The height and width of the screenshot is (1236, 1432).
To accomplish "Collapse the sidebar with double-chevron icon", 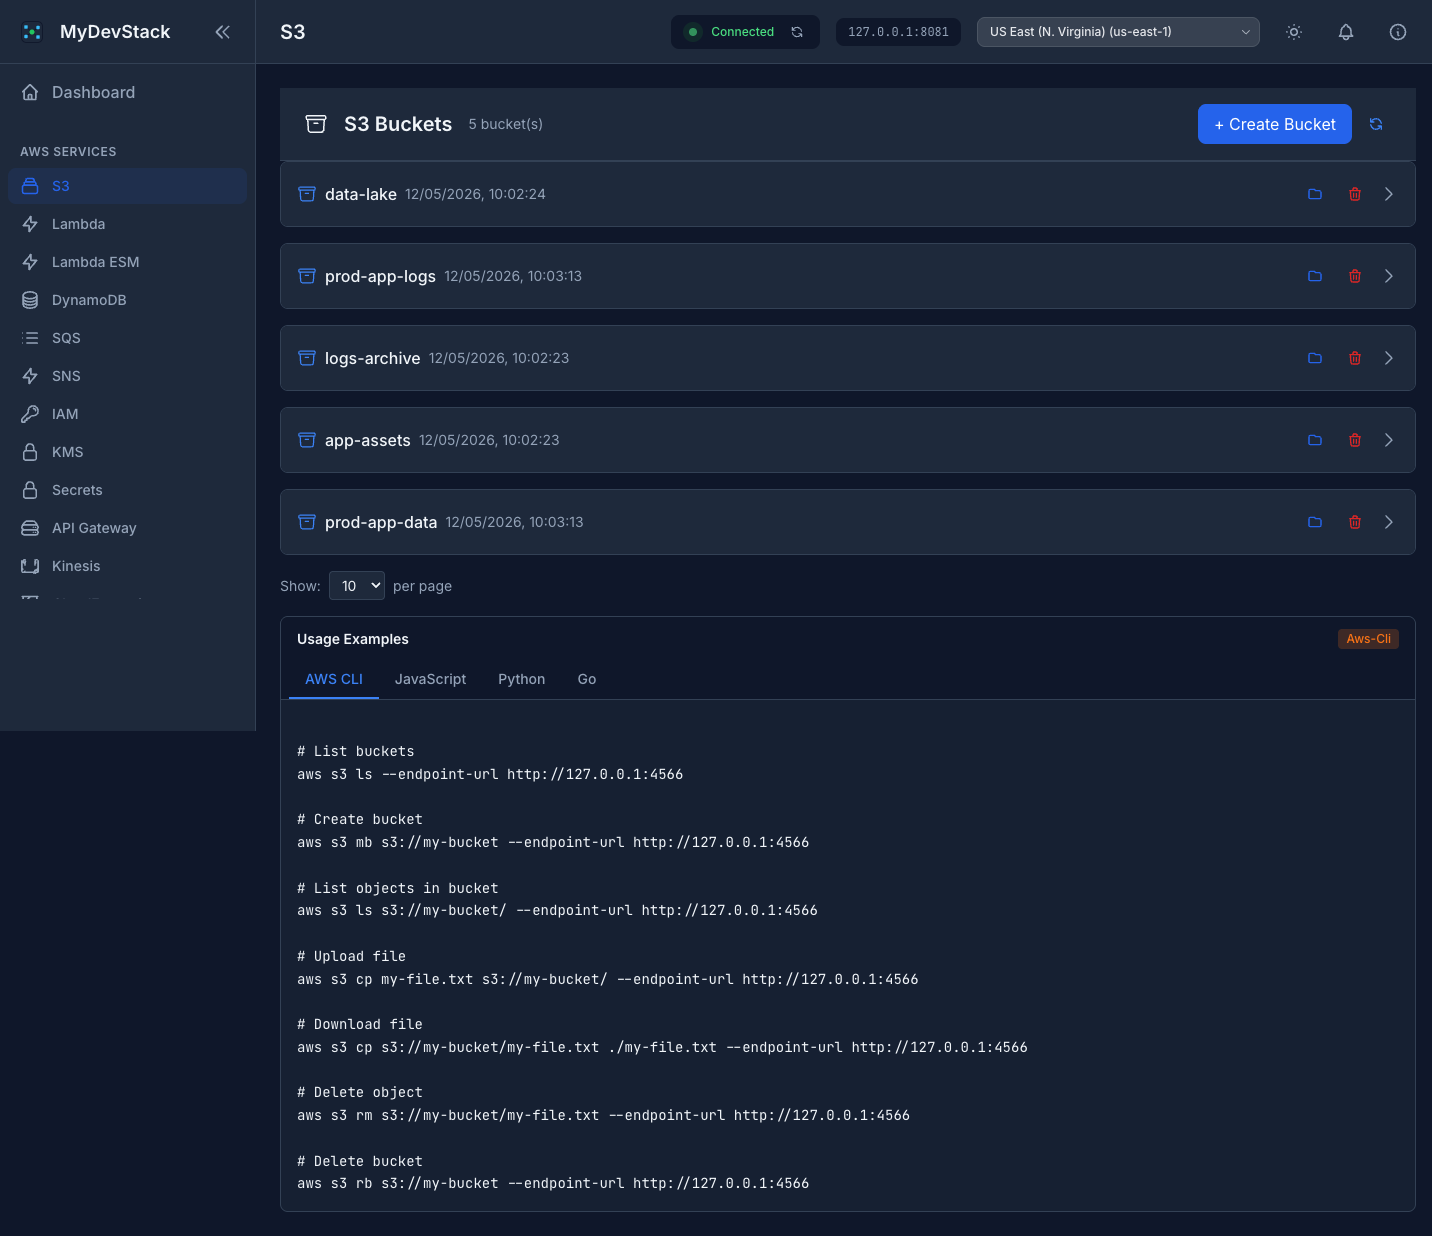I will coord(222,32).
